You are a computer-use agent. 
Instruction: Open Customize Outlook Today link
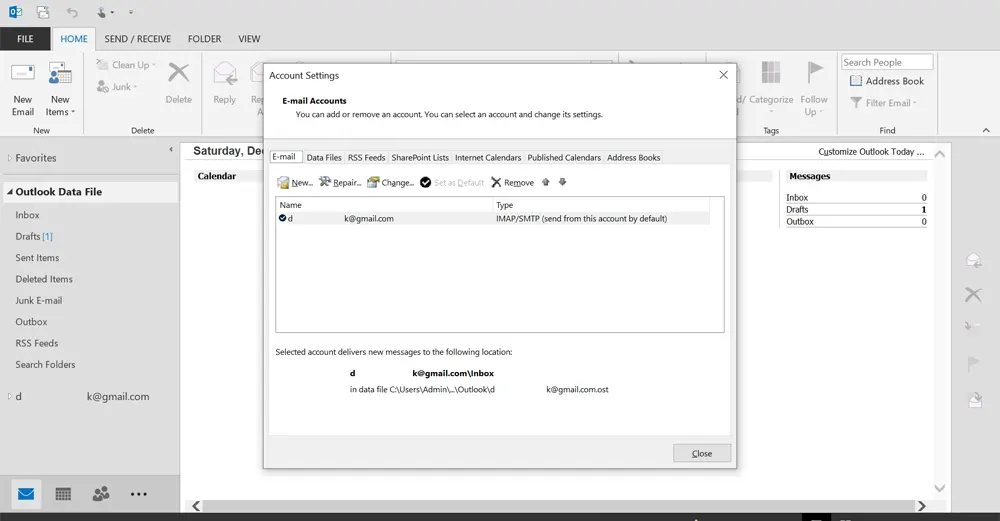pyautogui.click(x=871, y=152)
